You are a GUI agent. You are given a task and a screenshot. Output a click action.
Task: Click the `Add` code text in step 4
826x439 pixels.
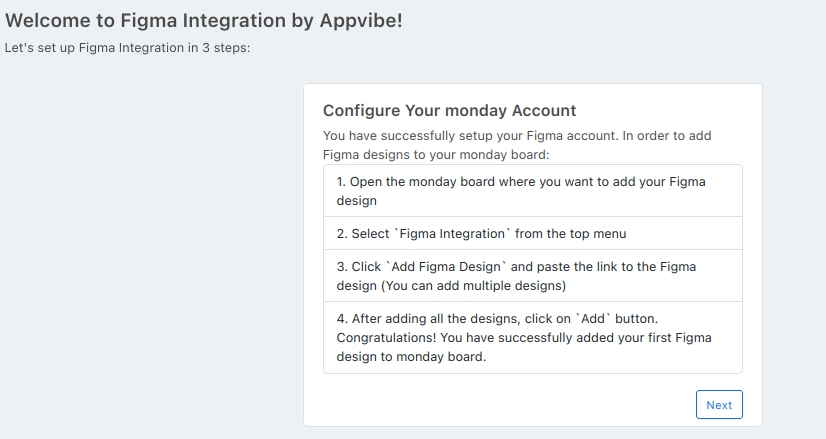tap(593, 319)
